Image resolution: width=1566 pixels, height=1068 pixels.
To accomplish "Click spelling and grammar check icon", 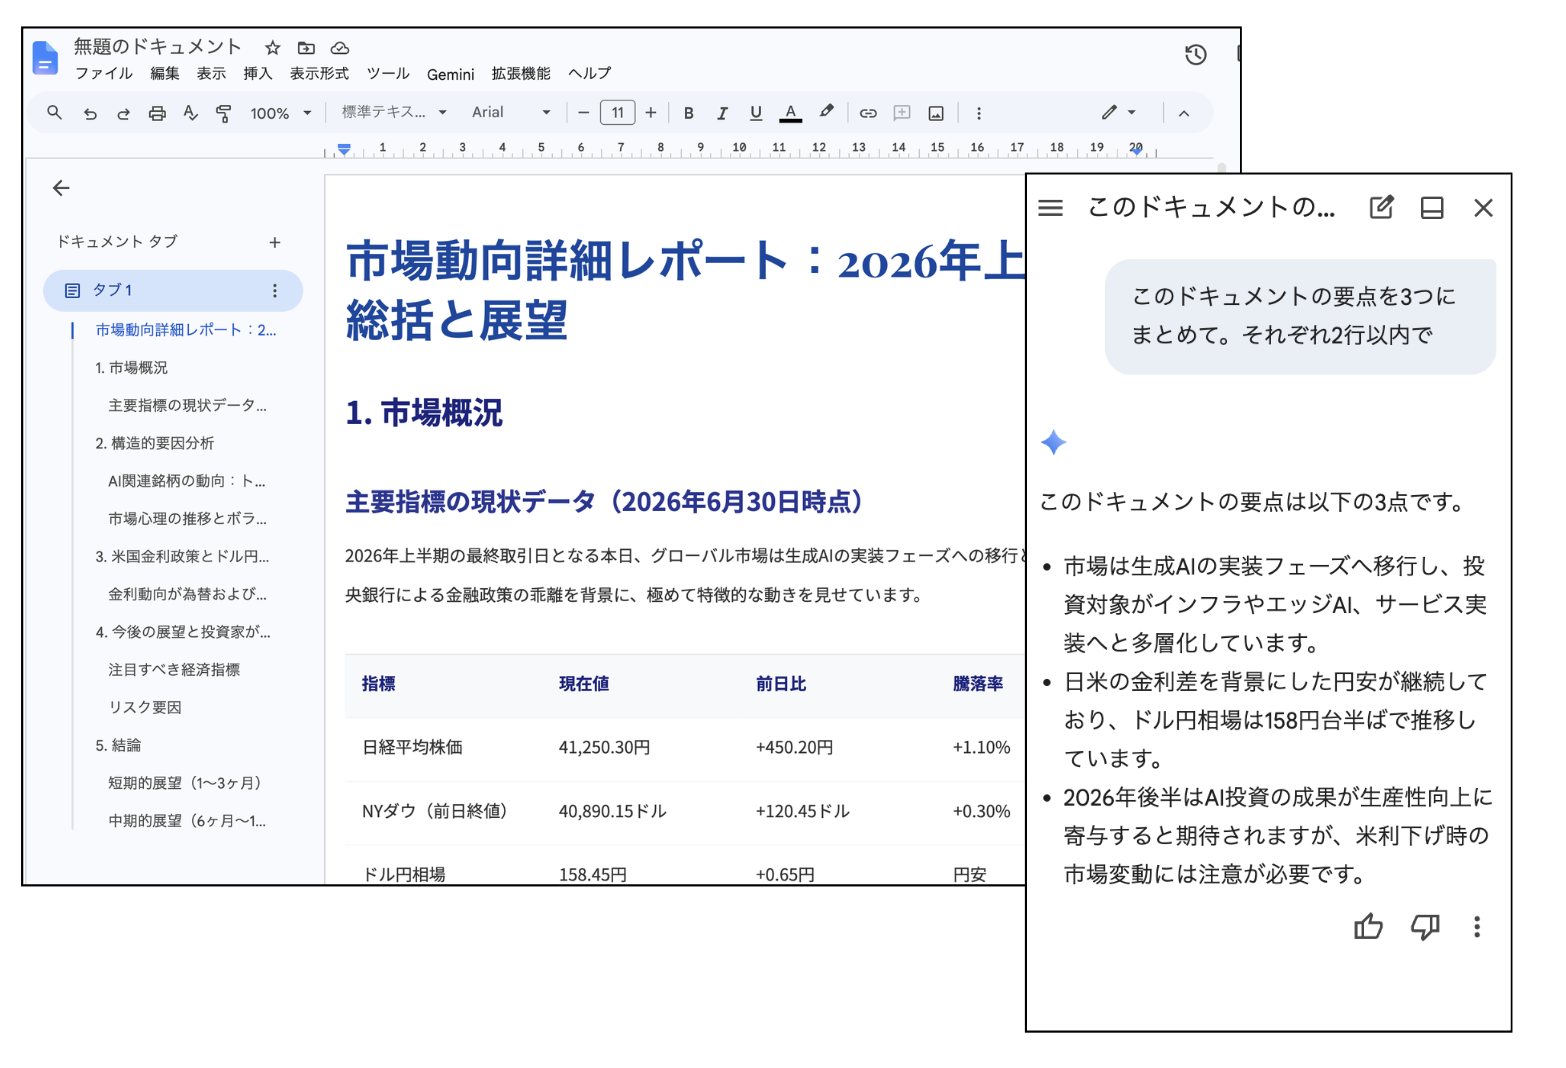I will click(190, 114).
